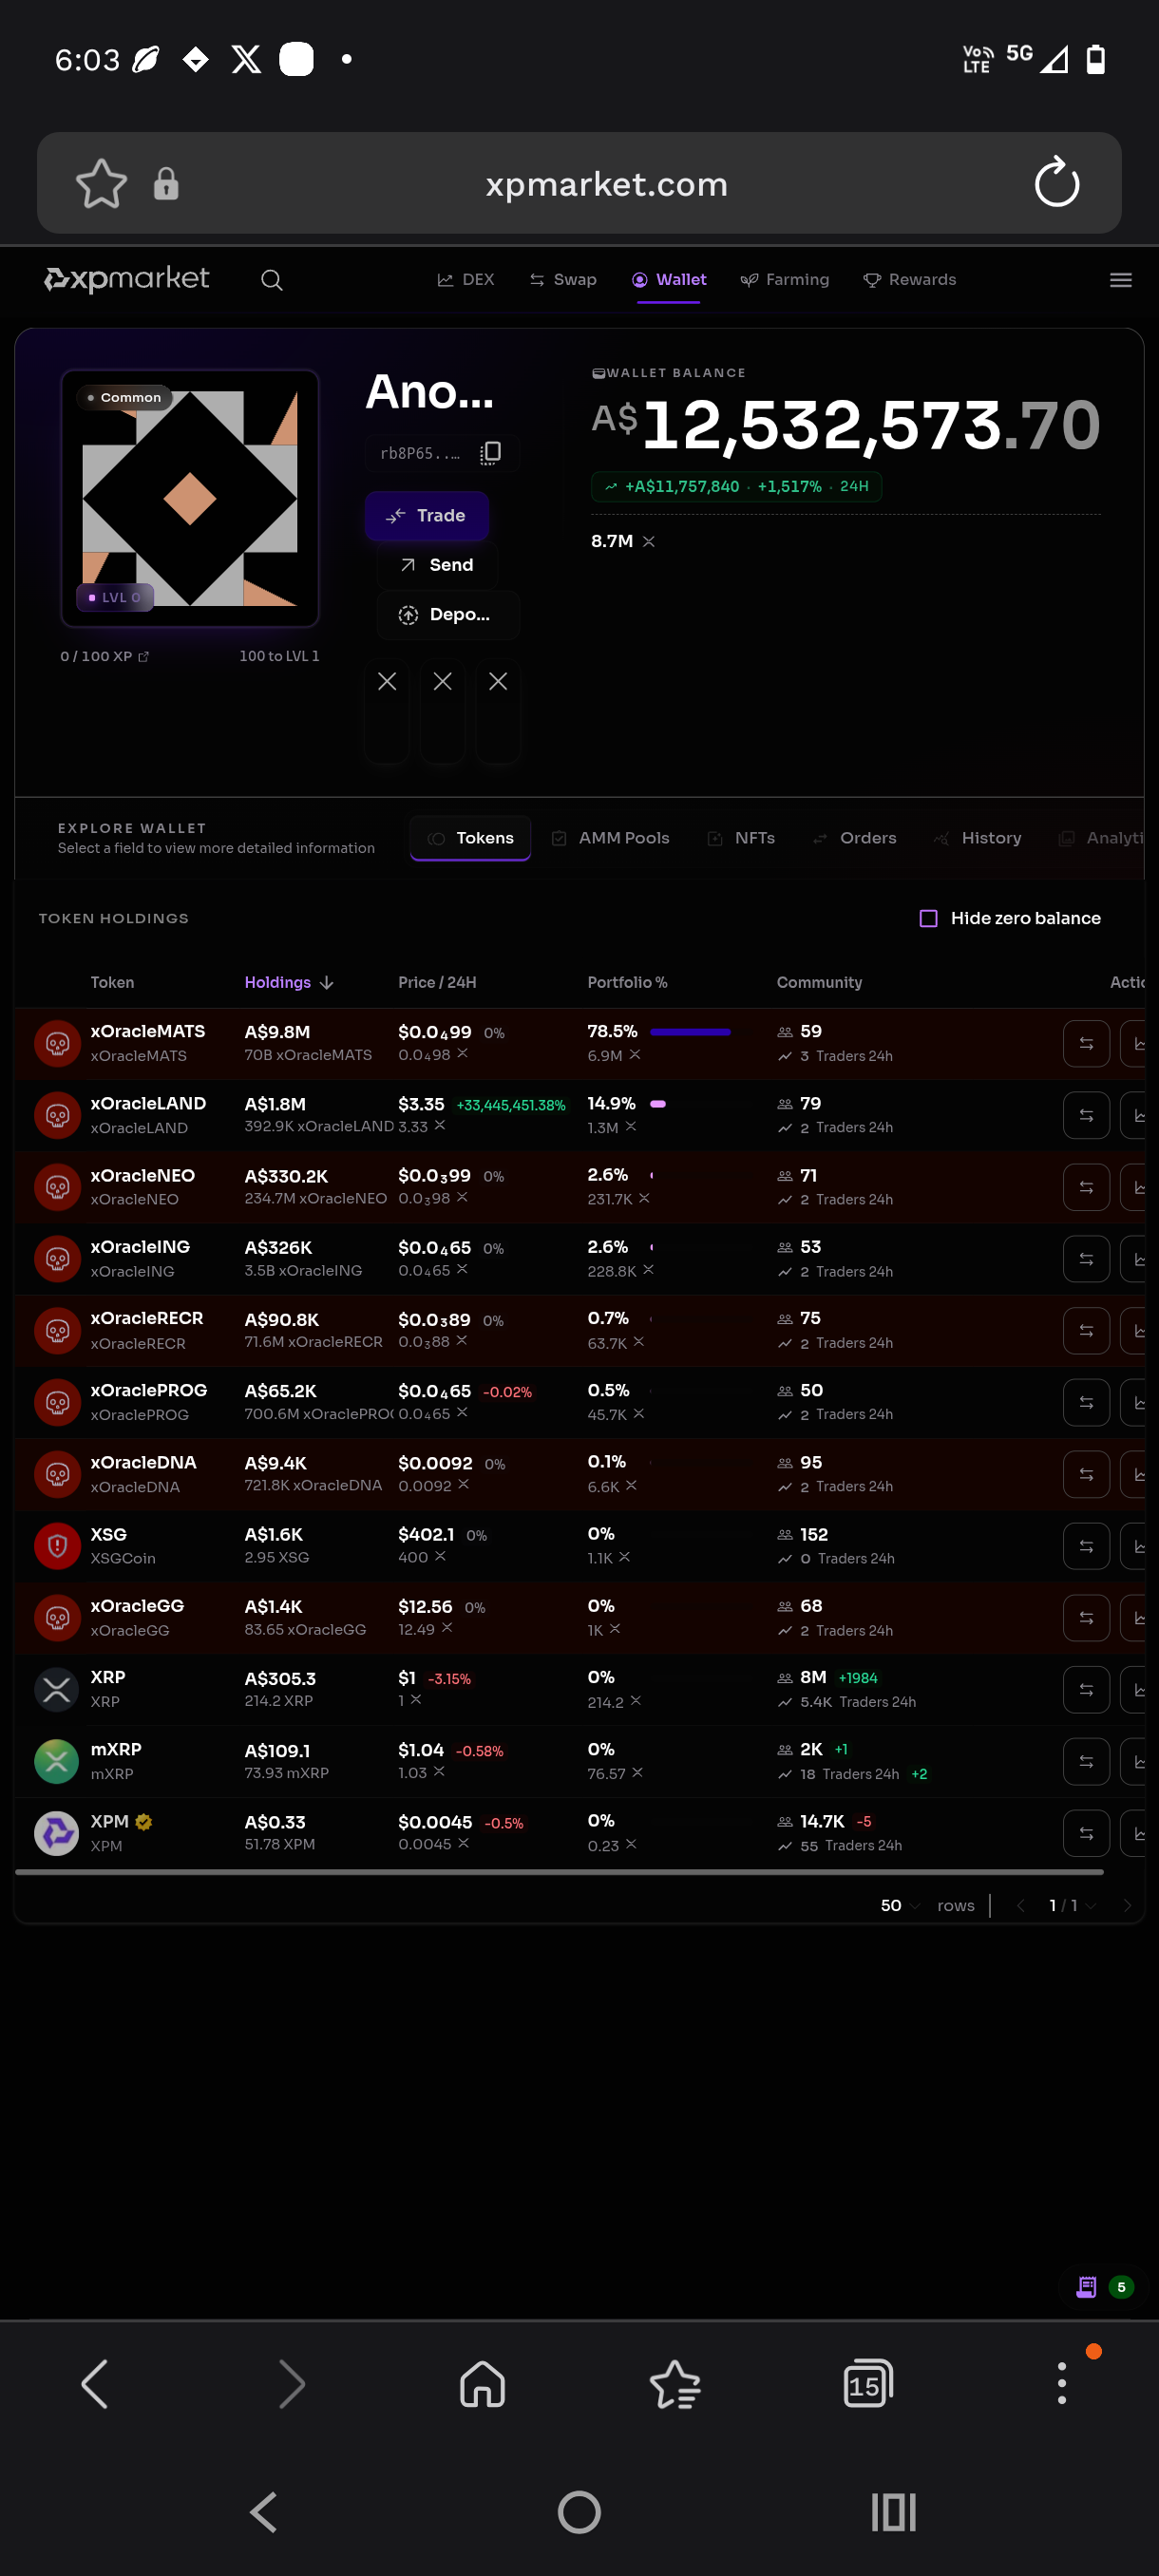This screenshot has height=2576, width=1159.
Task: Click the NFT avatar thumbnail
Action: 190,498
